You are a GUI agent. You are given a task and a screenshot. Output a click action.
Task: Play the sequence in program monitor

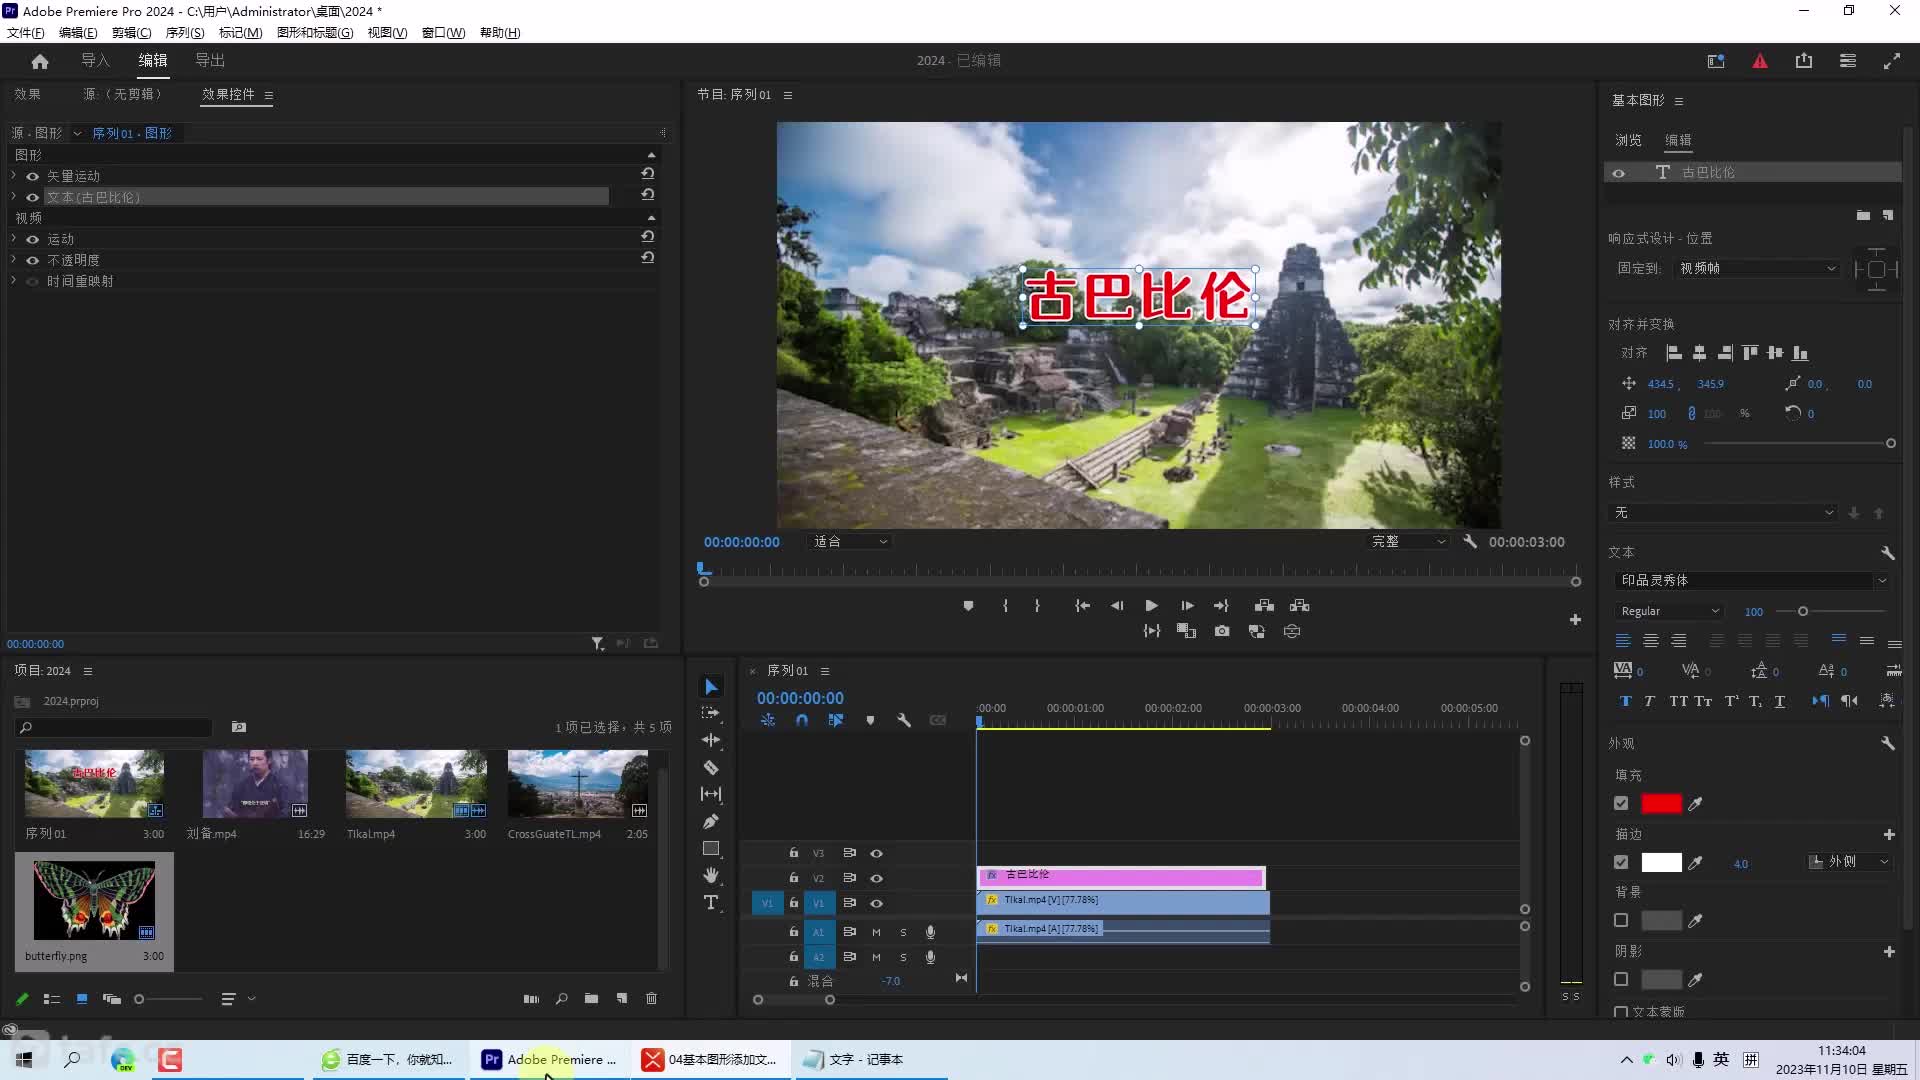click(1152, 605)
